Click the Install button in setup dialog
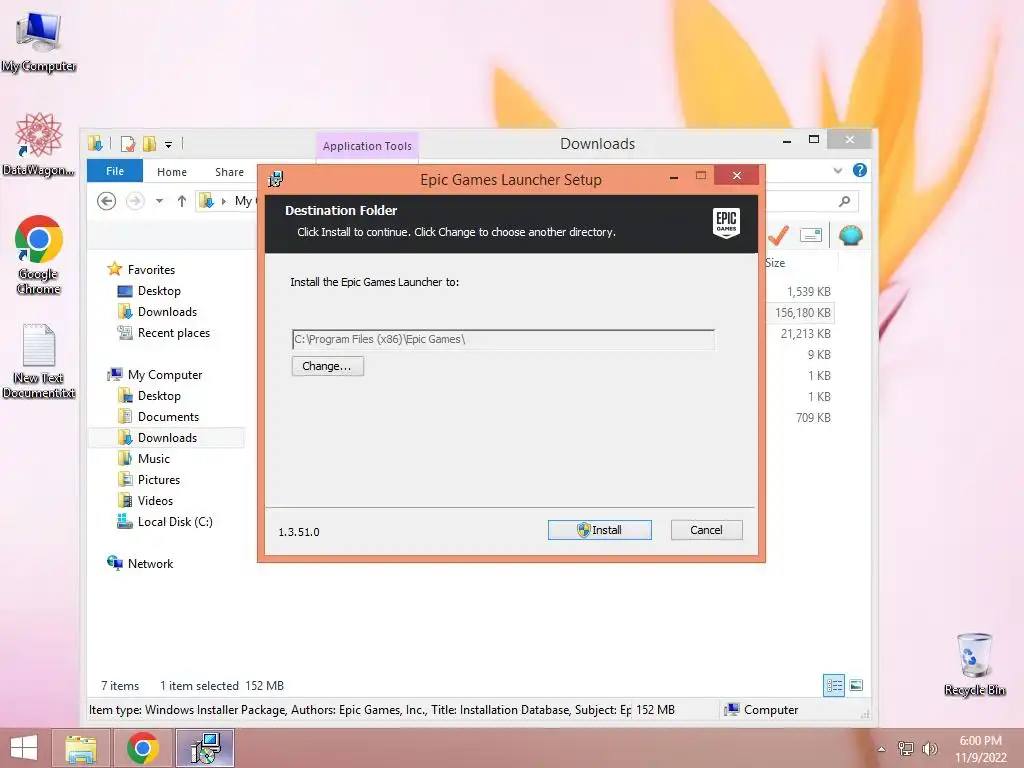 coord(600,530)
